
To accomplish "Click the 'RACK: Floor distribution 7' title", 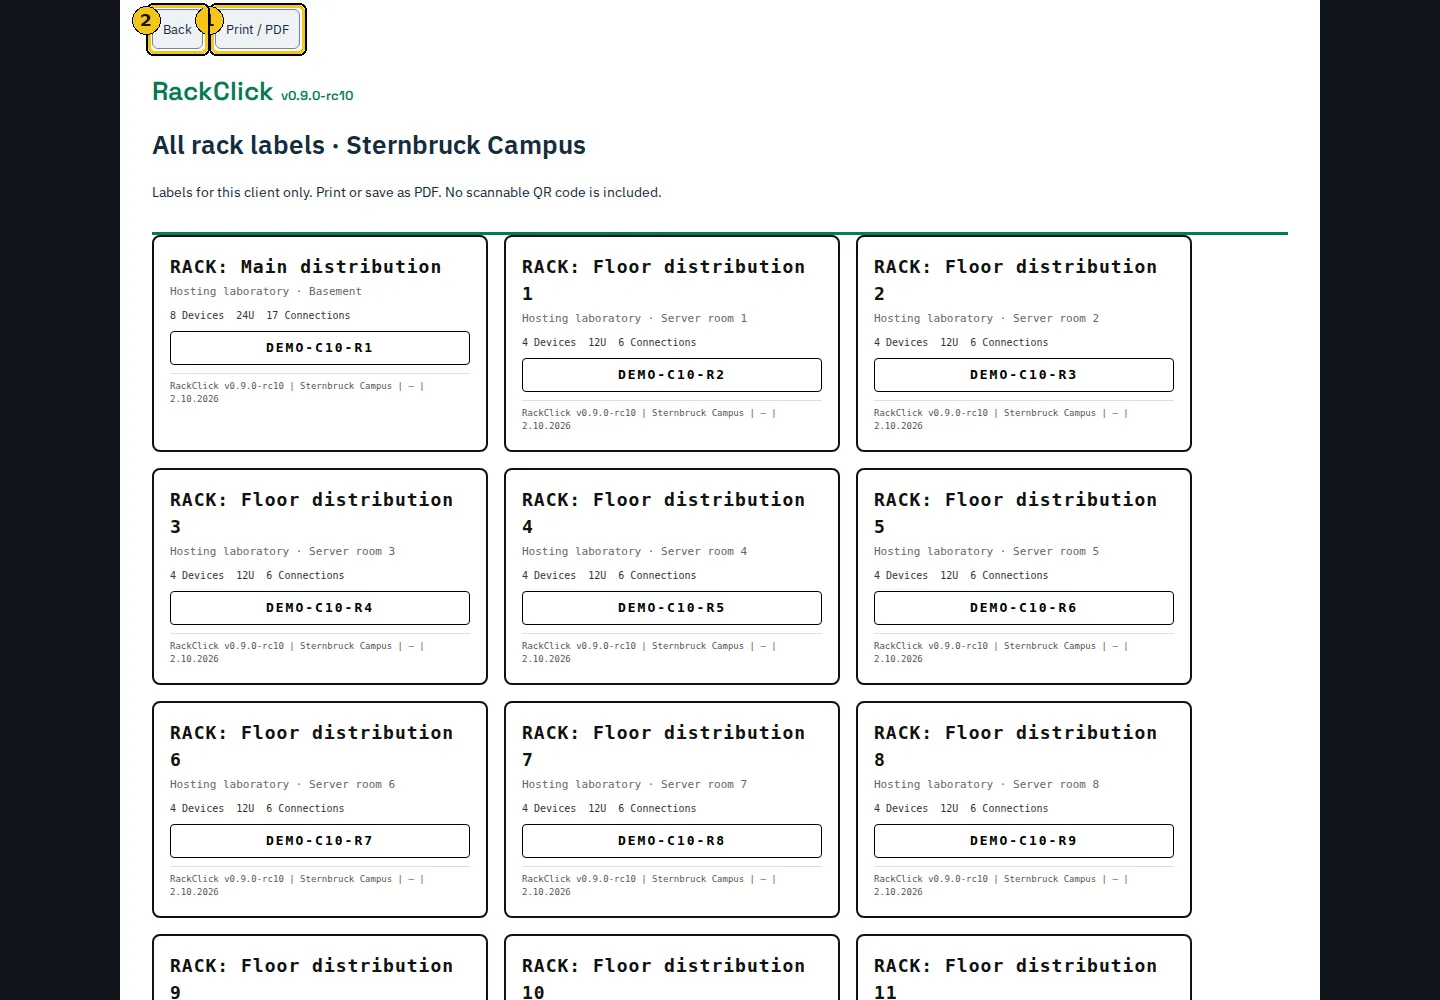I will [x=664, y=746].
